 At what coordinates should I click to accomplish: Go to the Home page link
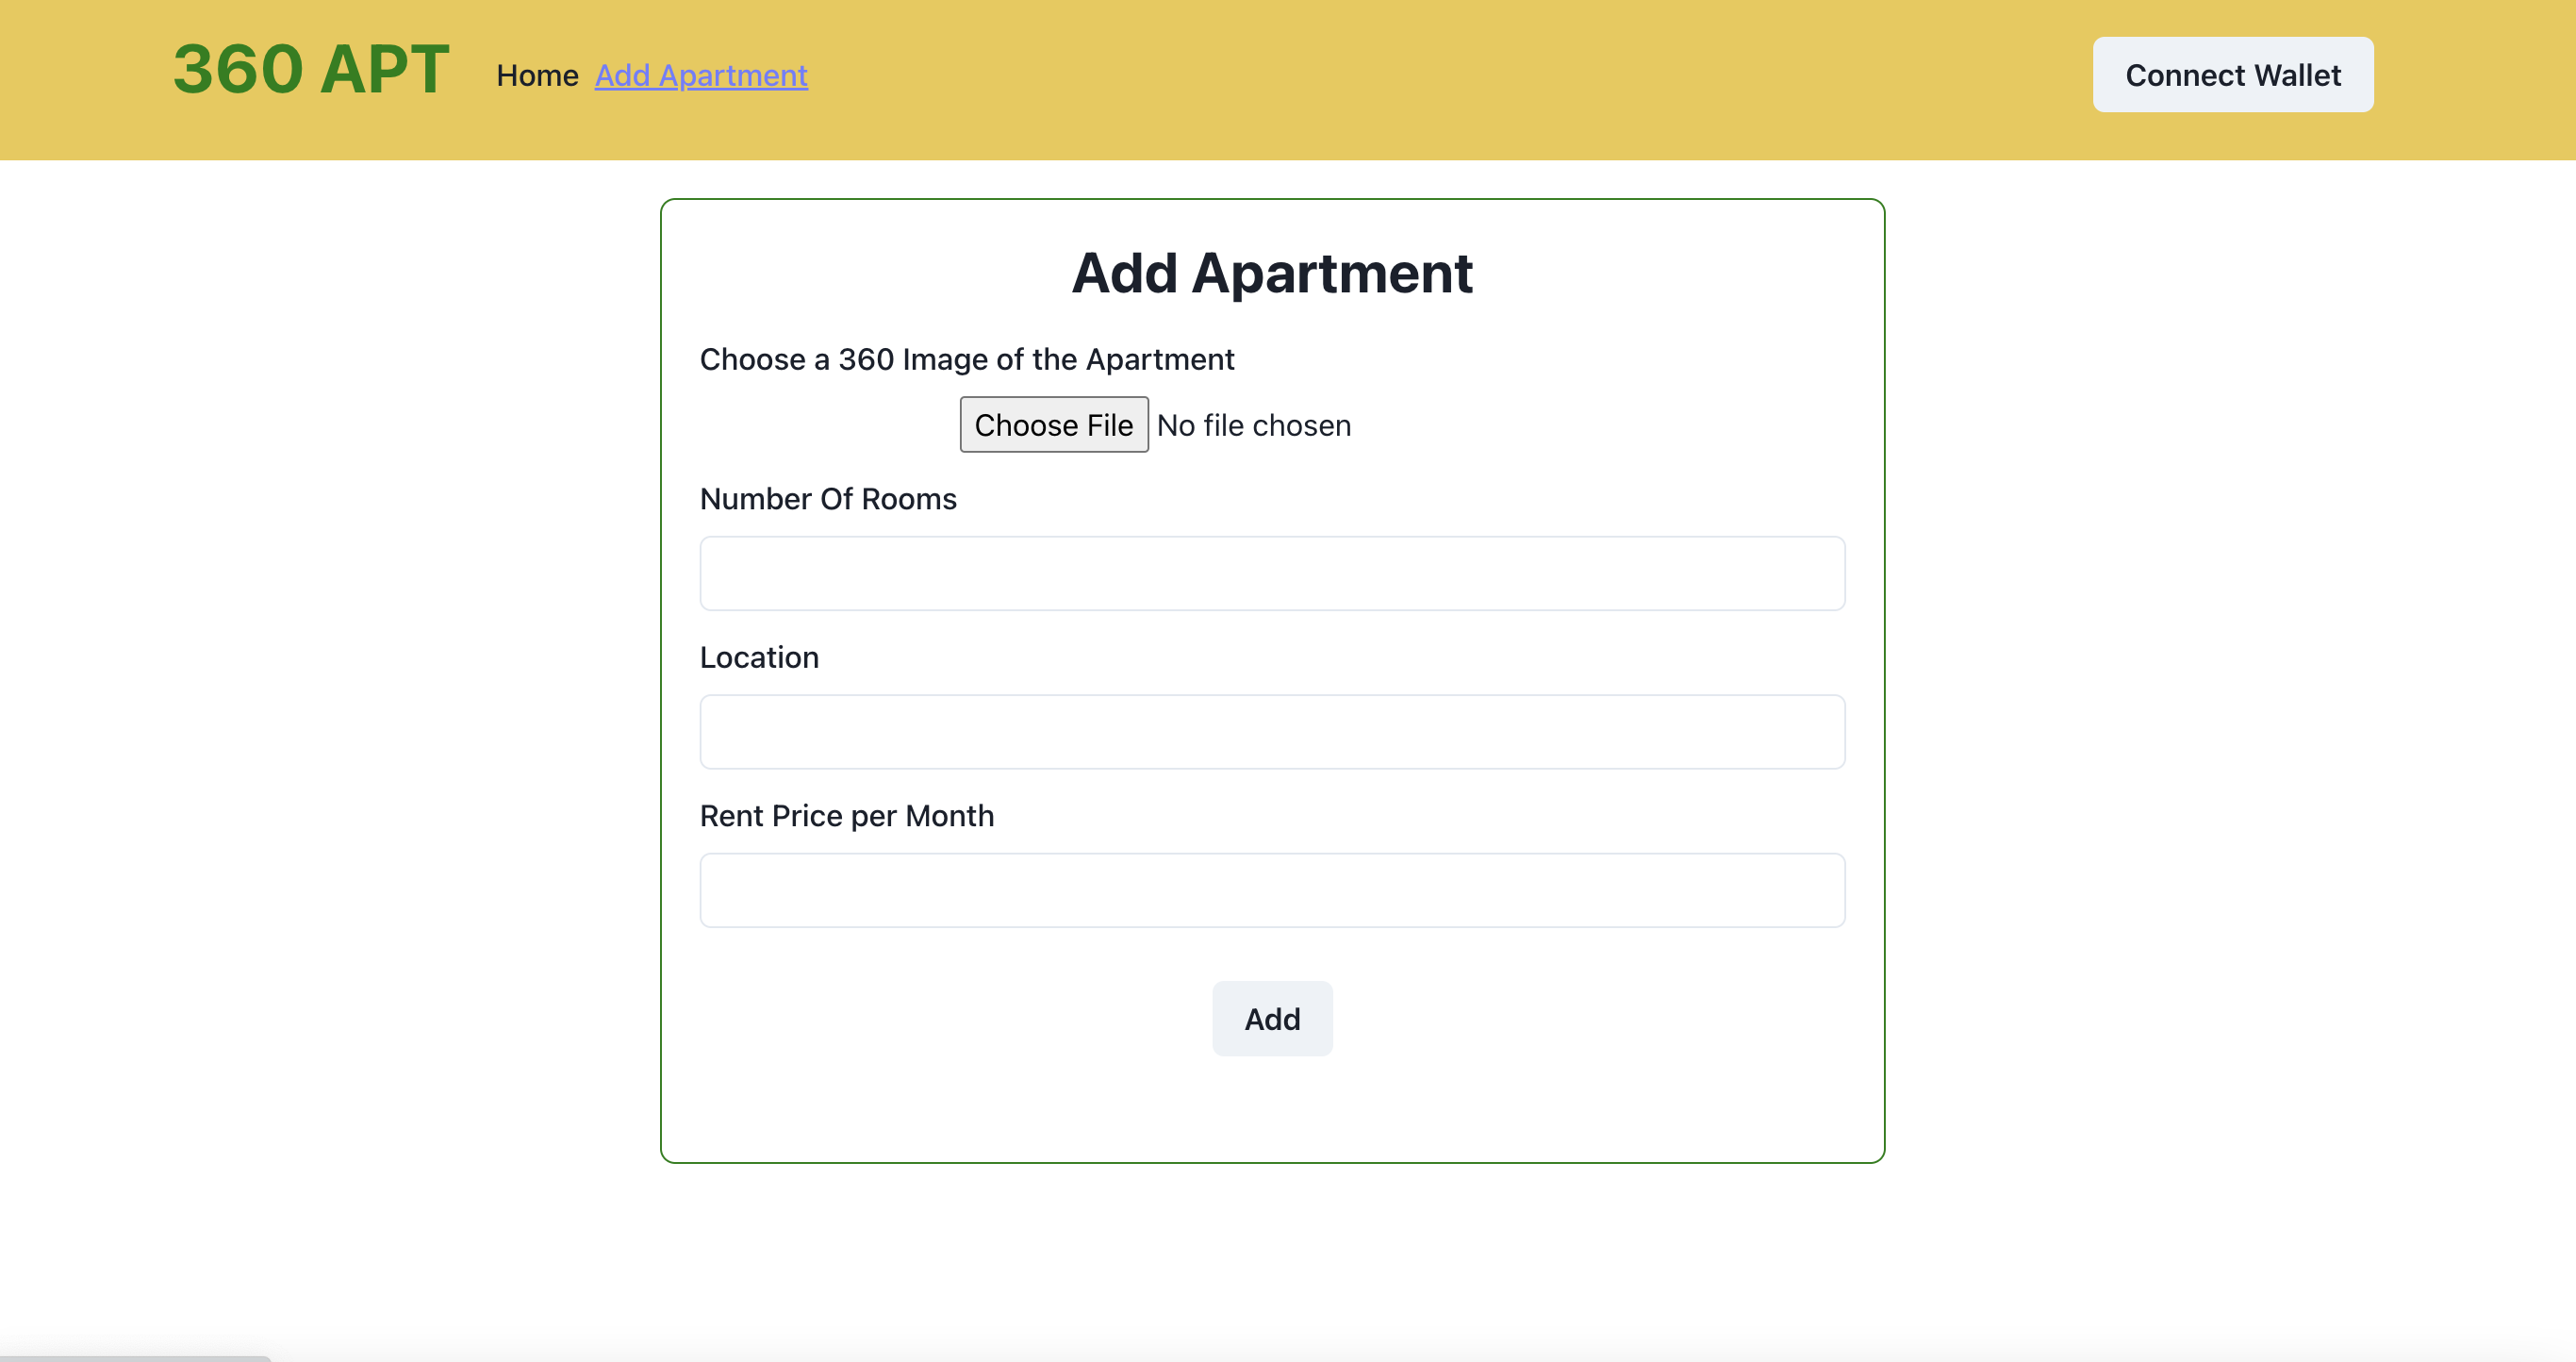(537, 76)
